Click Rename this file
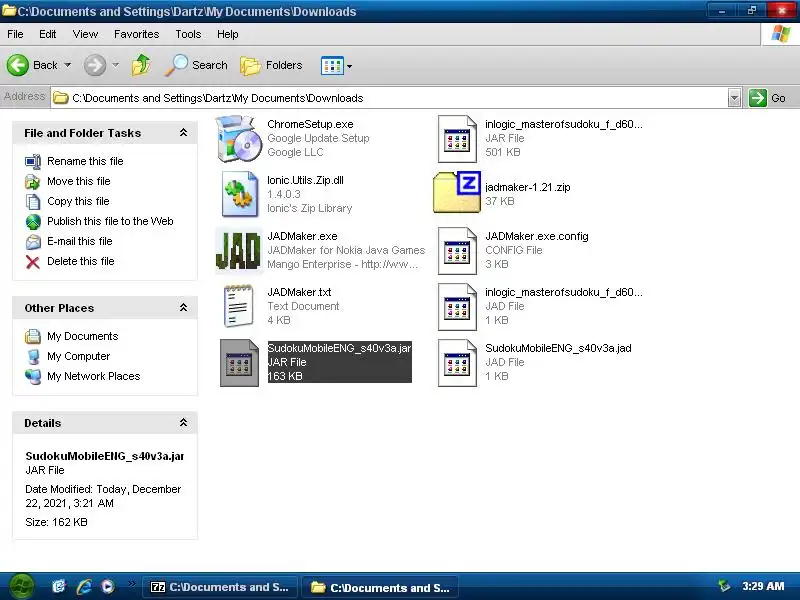 point(85,161)
